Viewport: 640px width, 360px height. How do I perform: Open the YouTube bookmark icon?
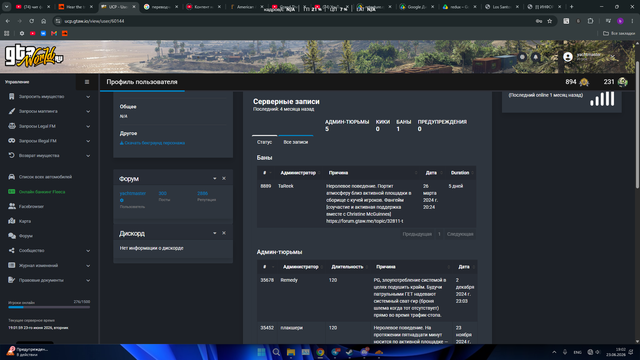(x=33, y=33)
